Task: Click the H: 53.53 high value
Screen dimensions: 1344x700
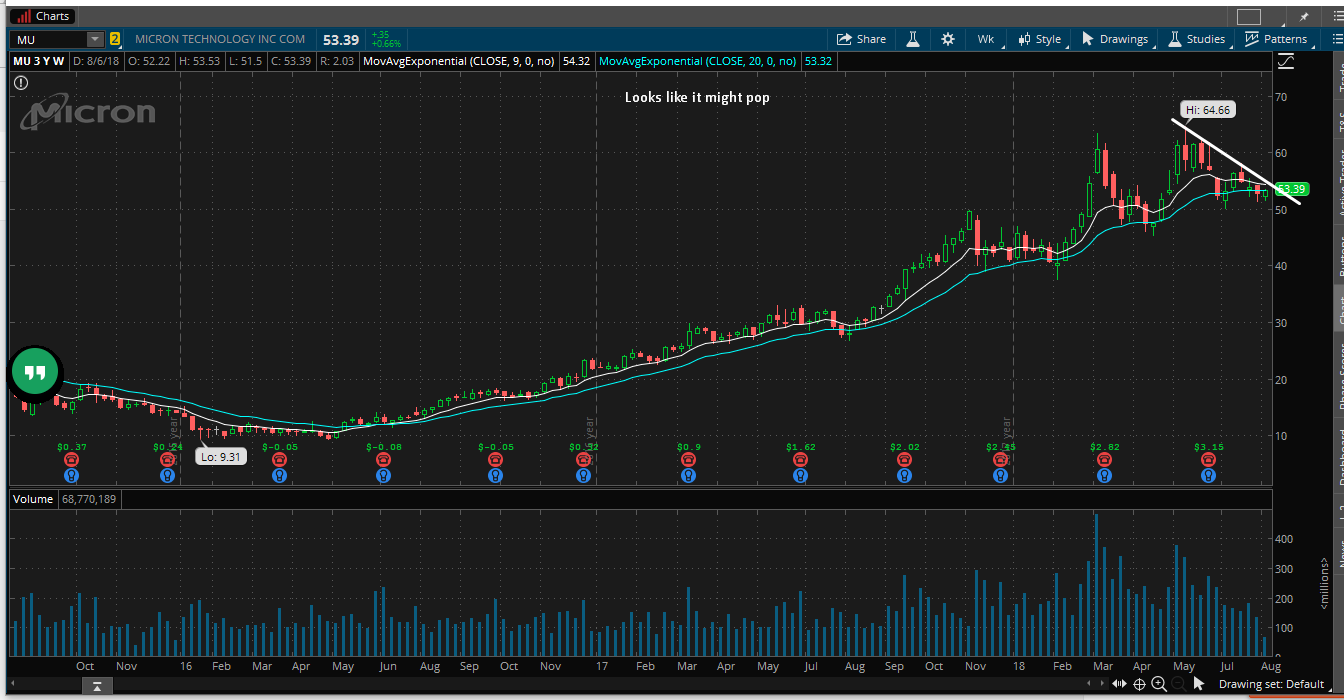Action: [x=200, y=61]
